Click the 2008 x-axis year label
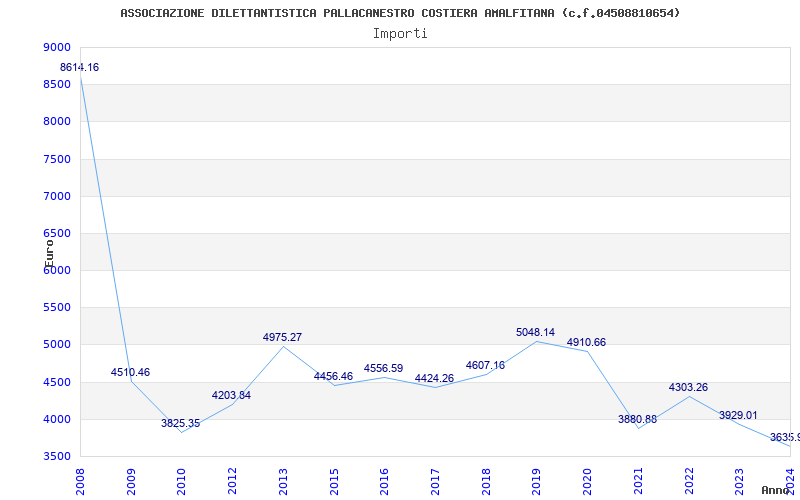 80,482
